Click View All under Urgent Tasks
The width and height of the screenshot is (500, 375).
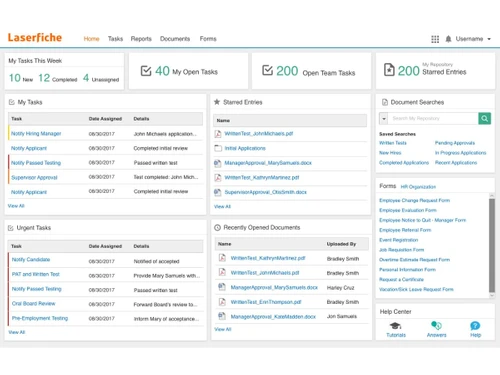click(17, 332)
